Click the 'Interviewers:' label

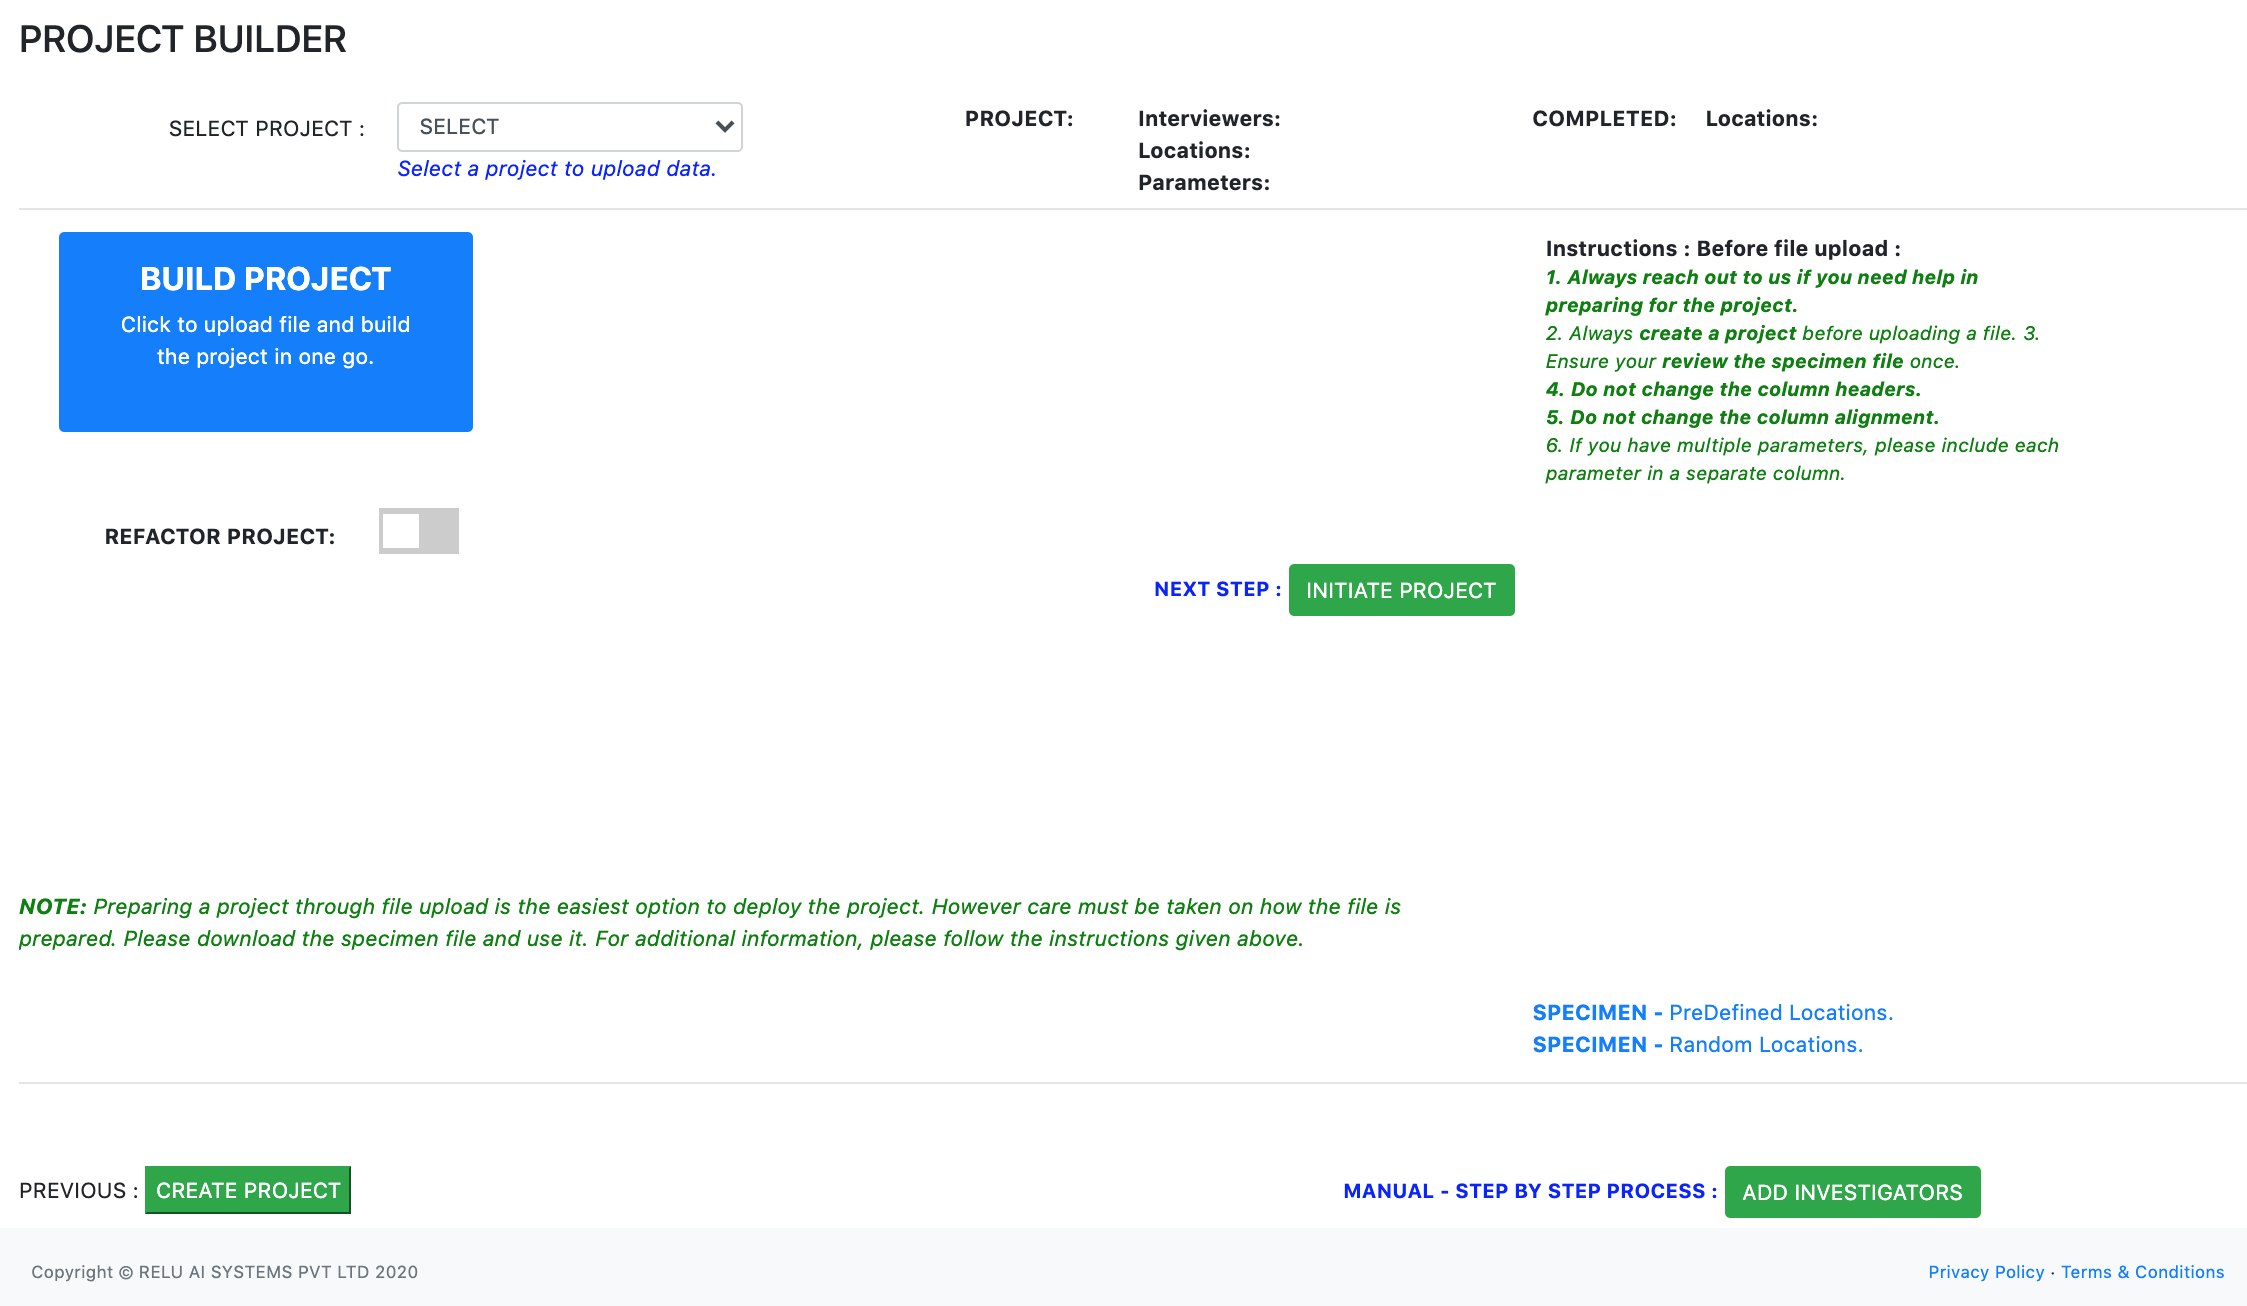pos(1209,119)
